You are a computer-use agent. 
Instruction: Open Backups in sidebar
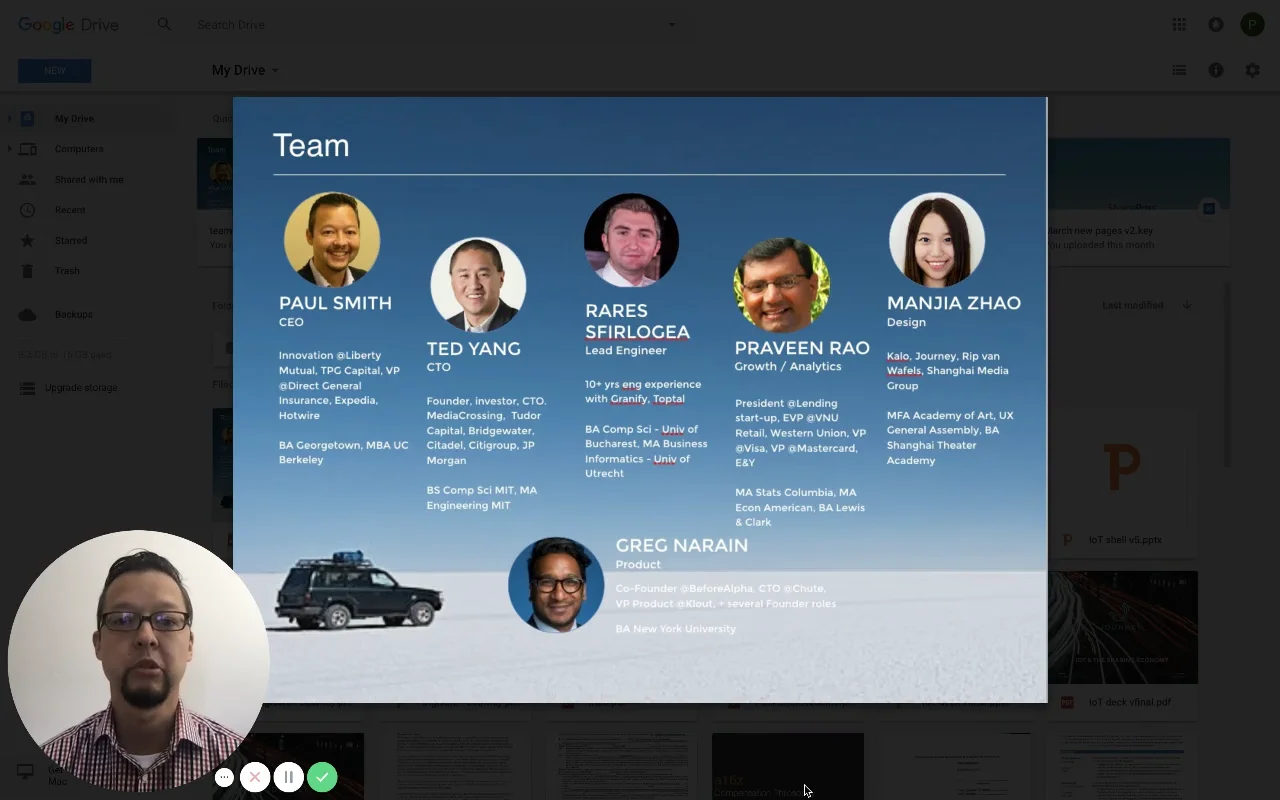click(73, 314)
